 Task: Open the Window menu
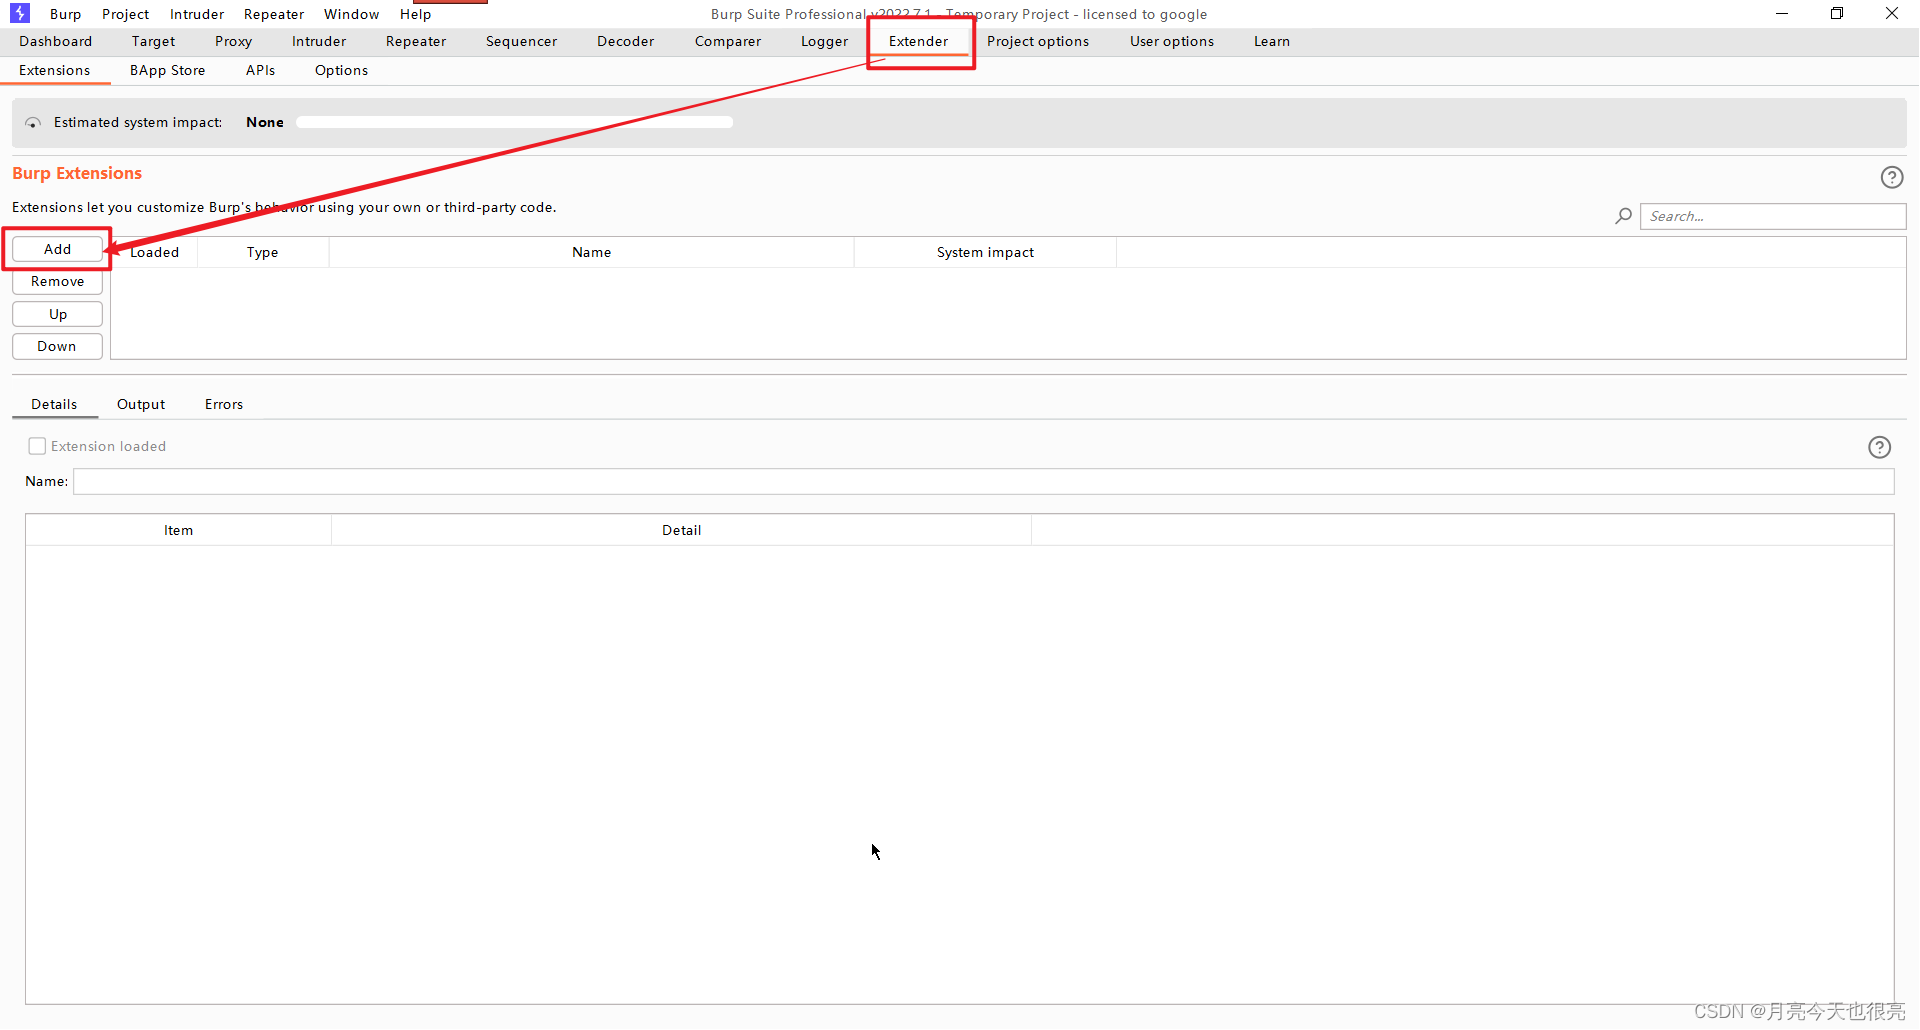tap(351, 14)
